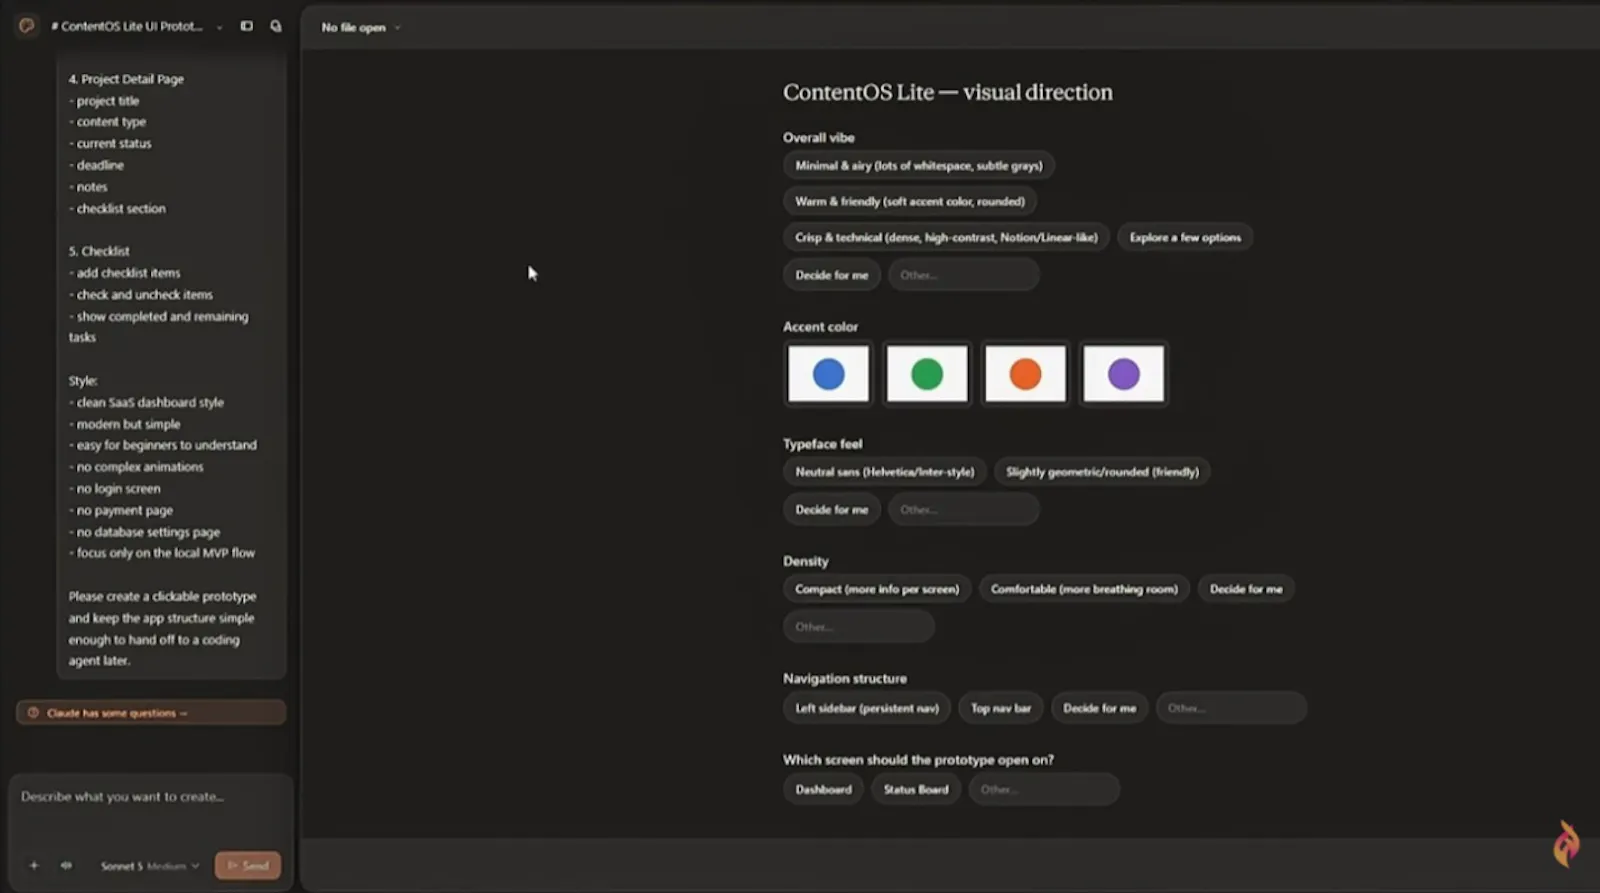This screenshot has width=1600, height=893.
Task: Select Slightly geometric/rounded typeface option
Action: click(x=1102, y=472)
